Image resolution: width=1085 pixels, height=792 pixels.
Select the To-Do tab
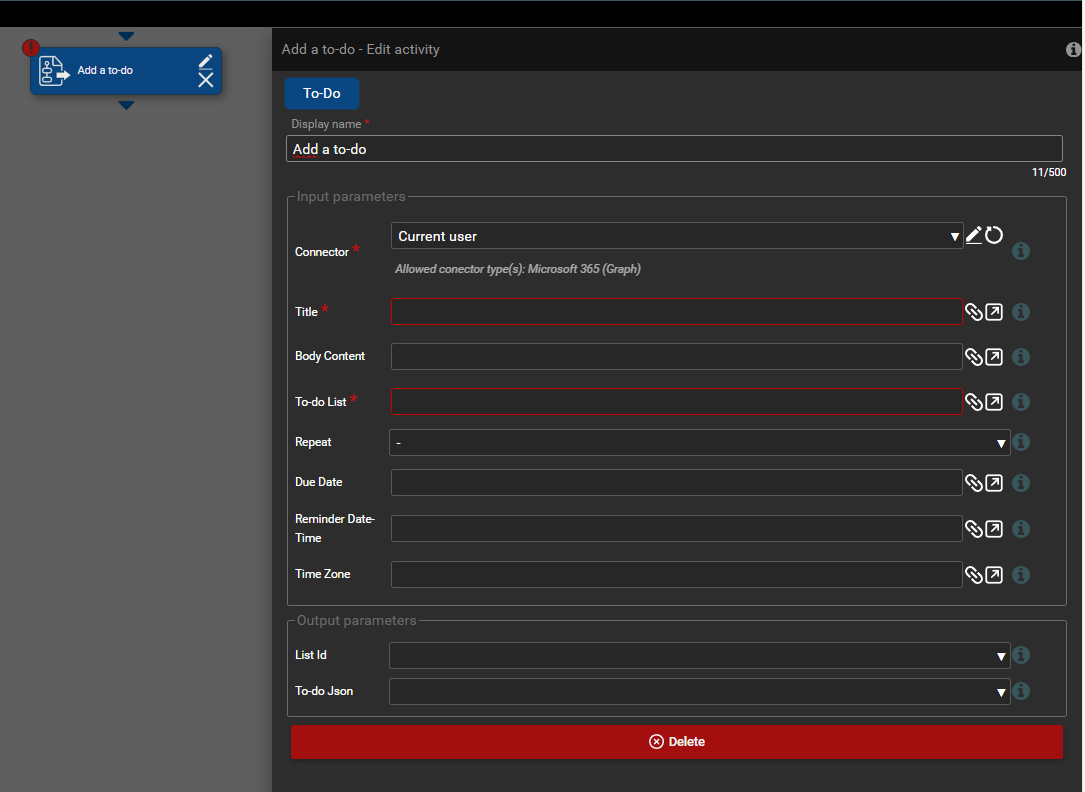click(x=322, y=93)
